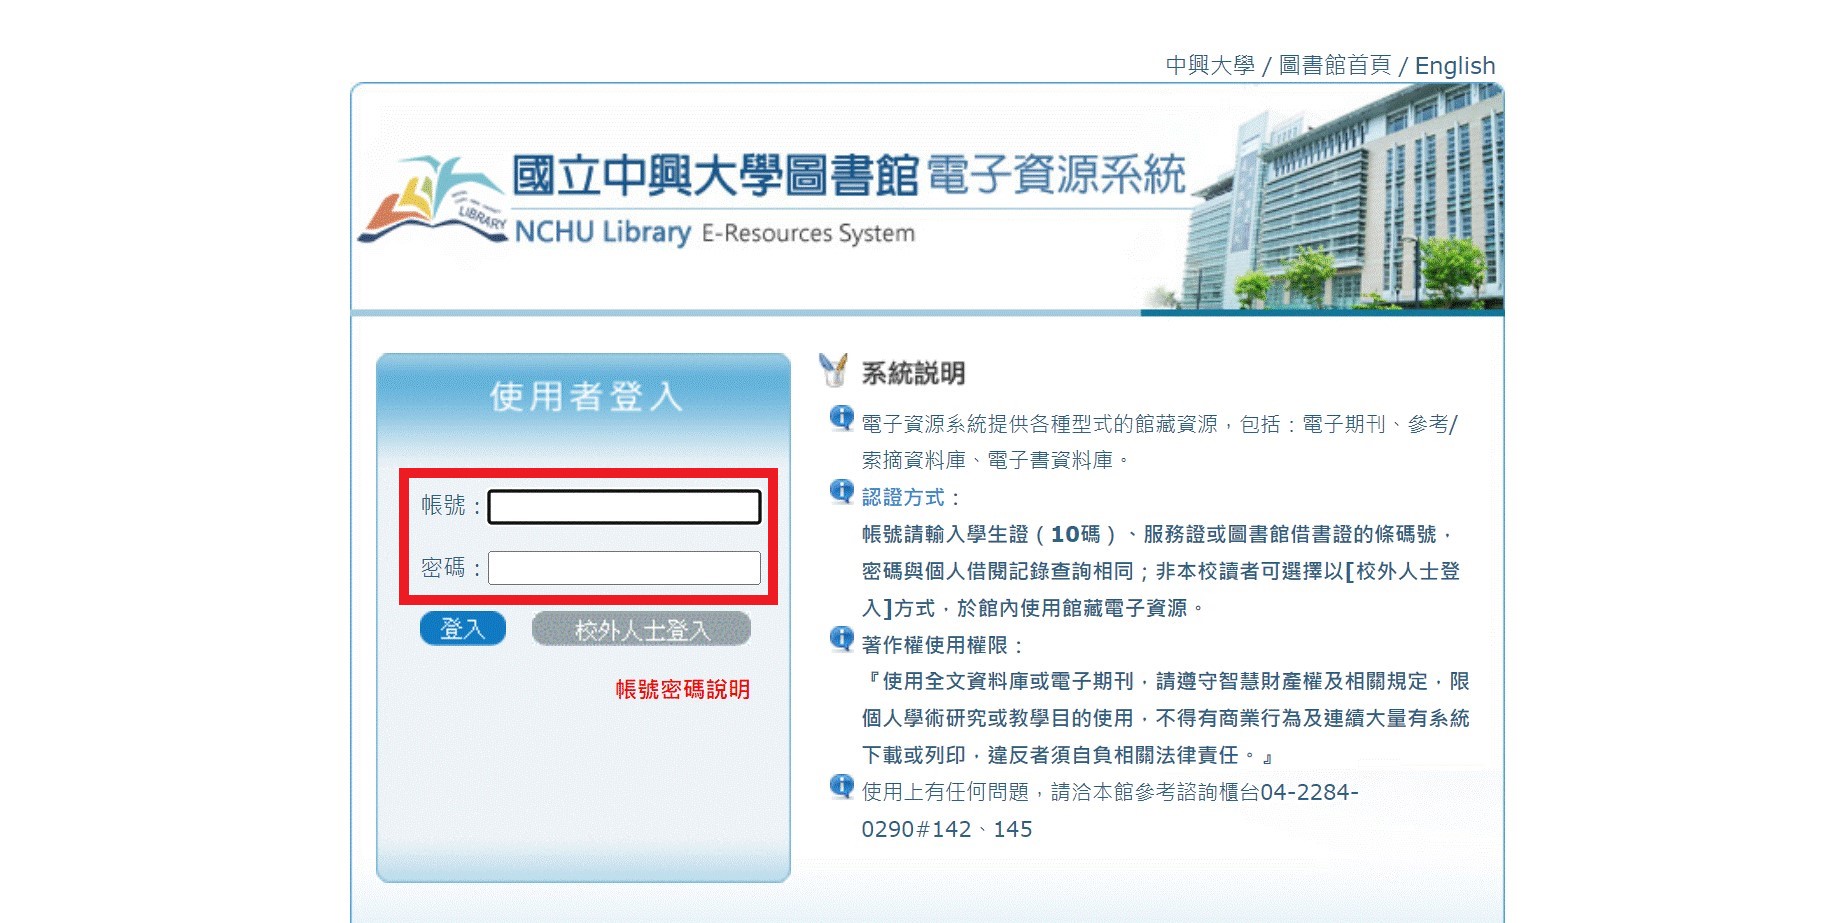The height and width of the screenshot is (923, 1843).
Task: Click the NCHU Library logo icon
Action: pyautogui.click(x=434, y=200)
